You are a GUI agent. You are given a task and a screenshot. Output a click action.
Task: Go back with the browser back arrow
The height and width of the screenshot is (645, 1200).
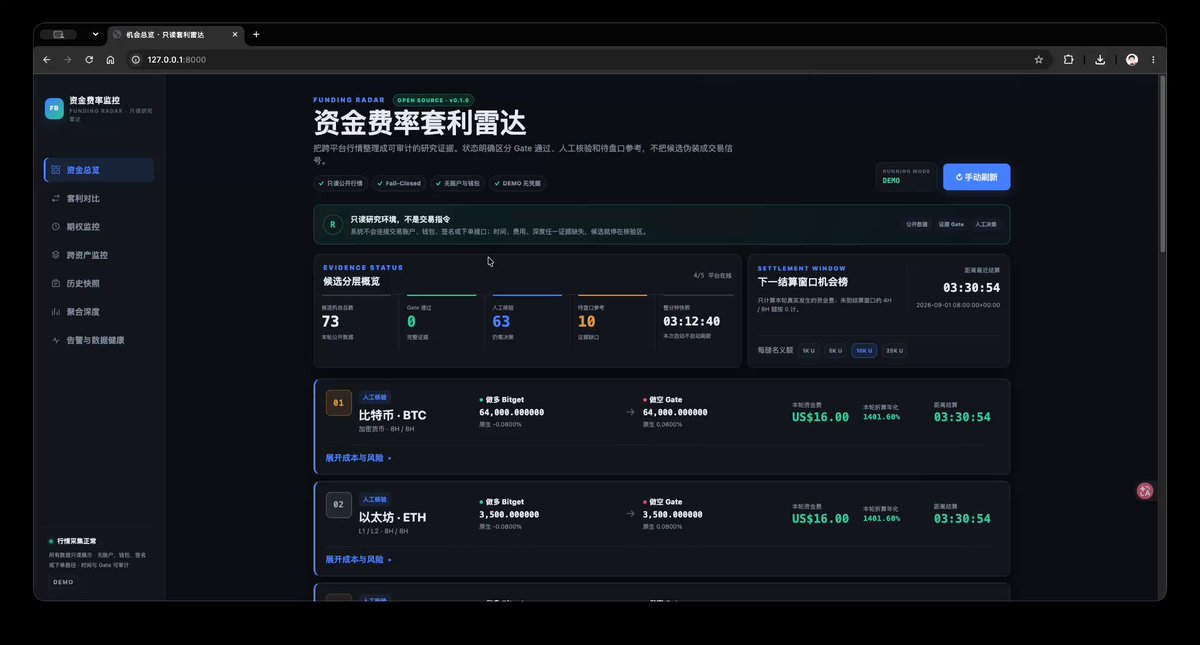tap(46, 60)
